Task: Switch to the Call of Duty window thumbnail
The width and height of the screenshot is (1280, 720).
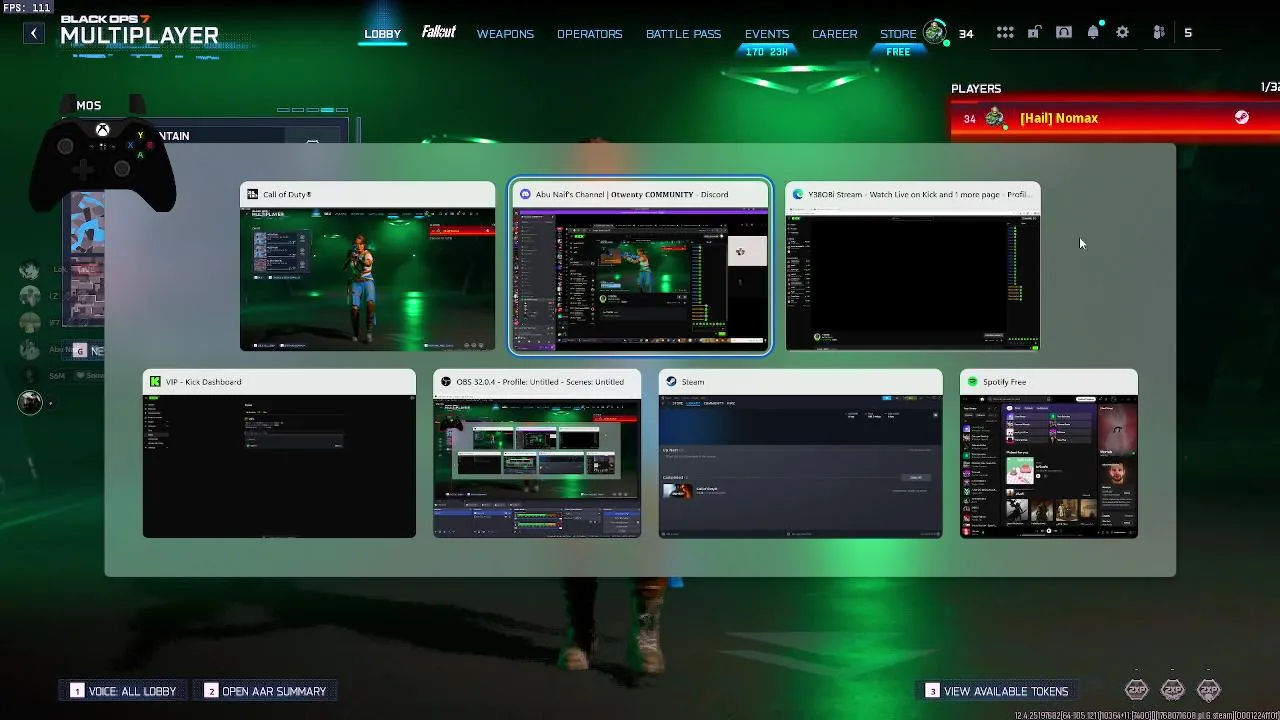Action: tap(367, 266)
